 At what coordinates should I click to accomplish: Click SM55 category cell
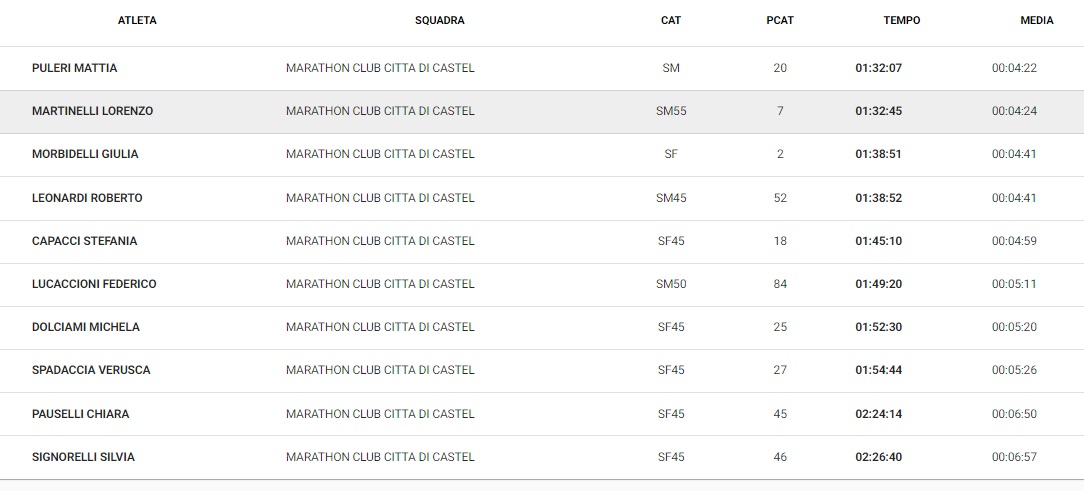tap(671, 111)
